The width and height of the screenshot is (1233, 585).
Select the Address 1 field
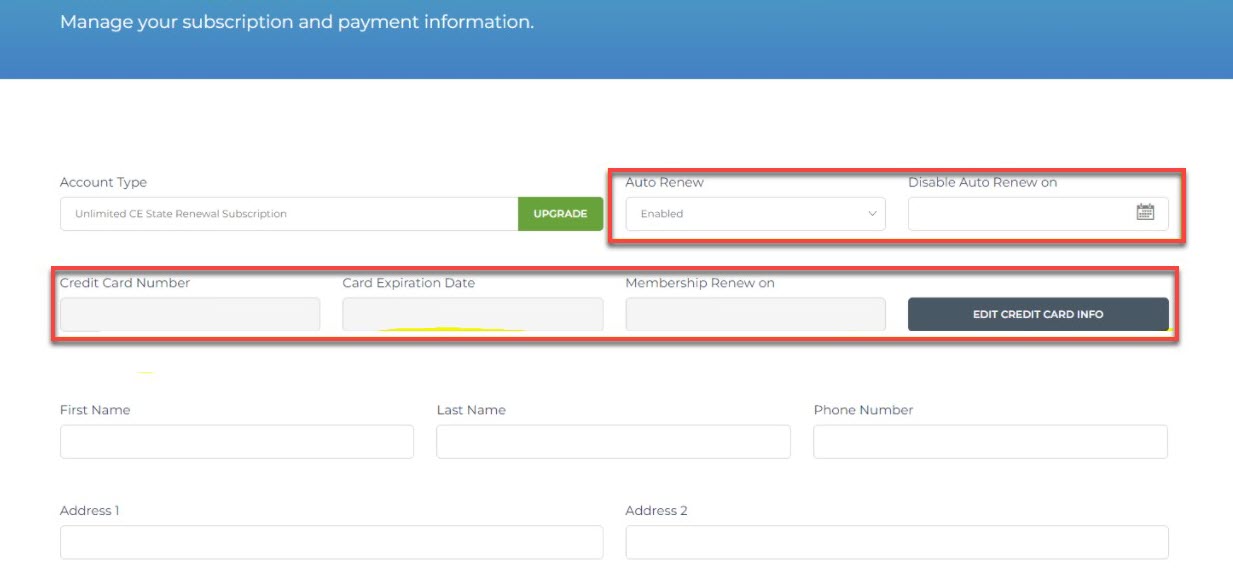click(x=330, y=541)
